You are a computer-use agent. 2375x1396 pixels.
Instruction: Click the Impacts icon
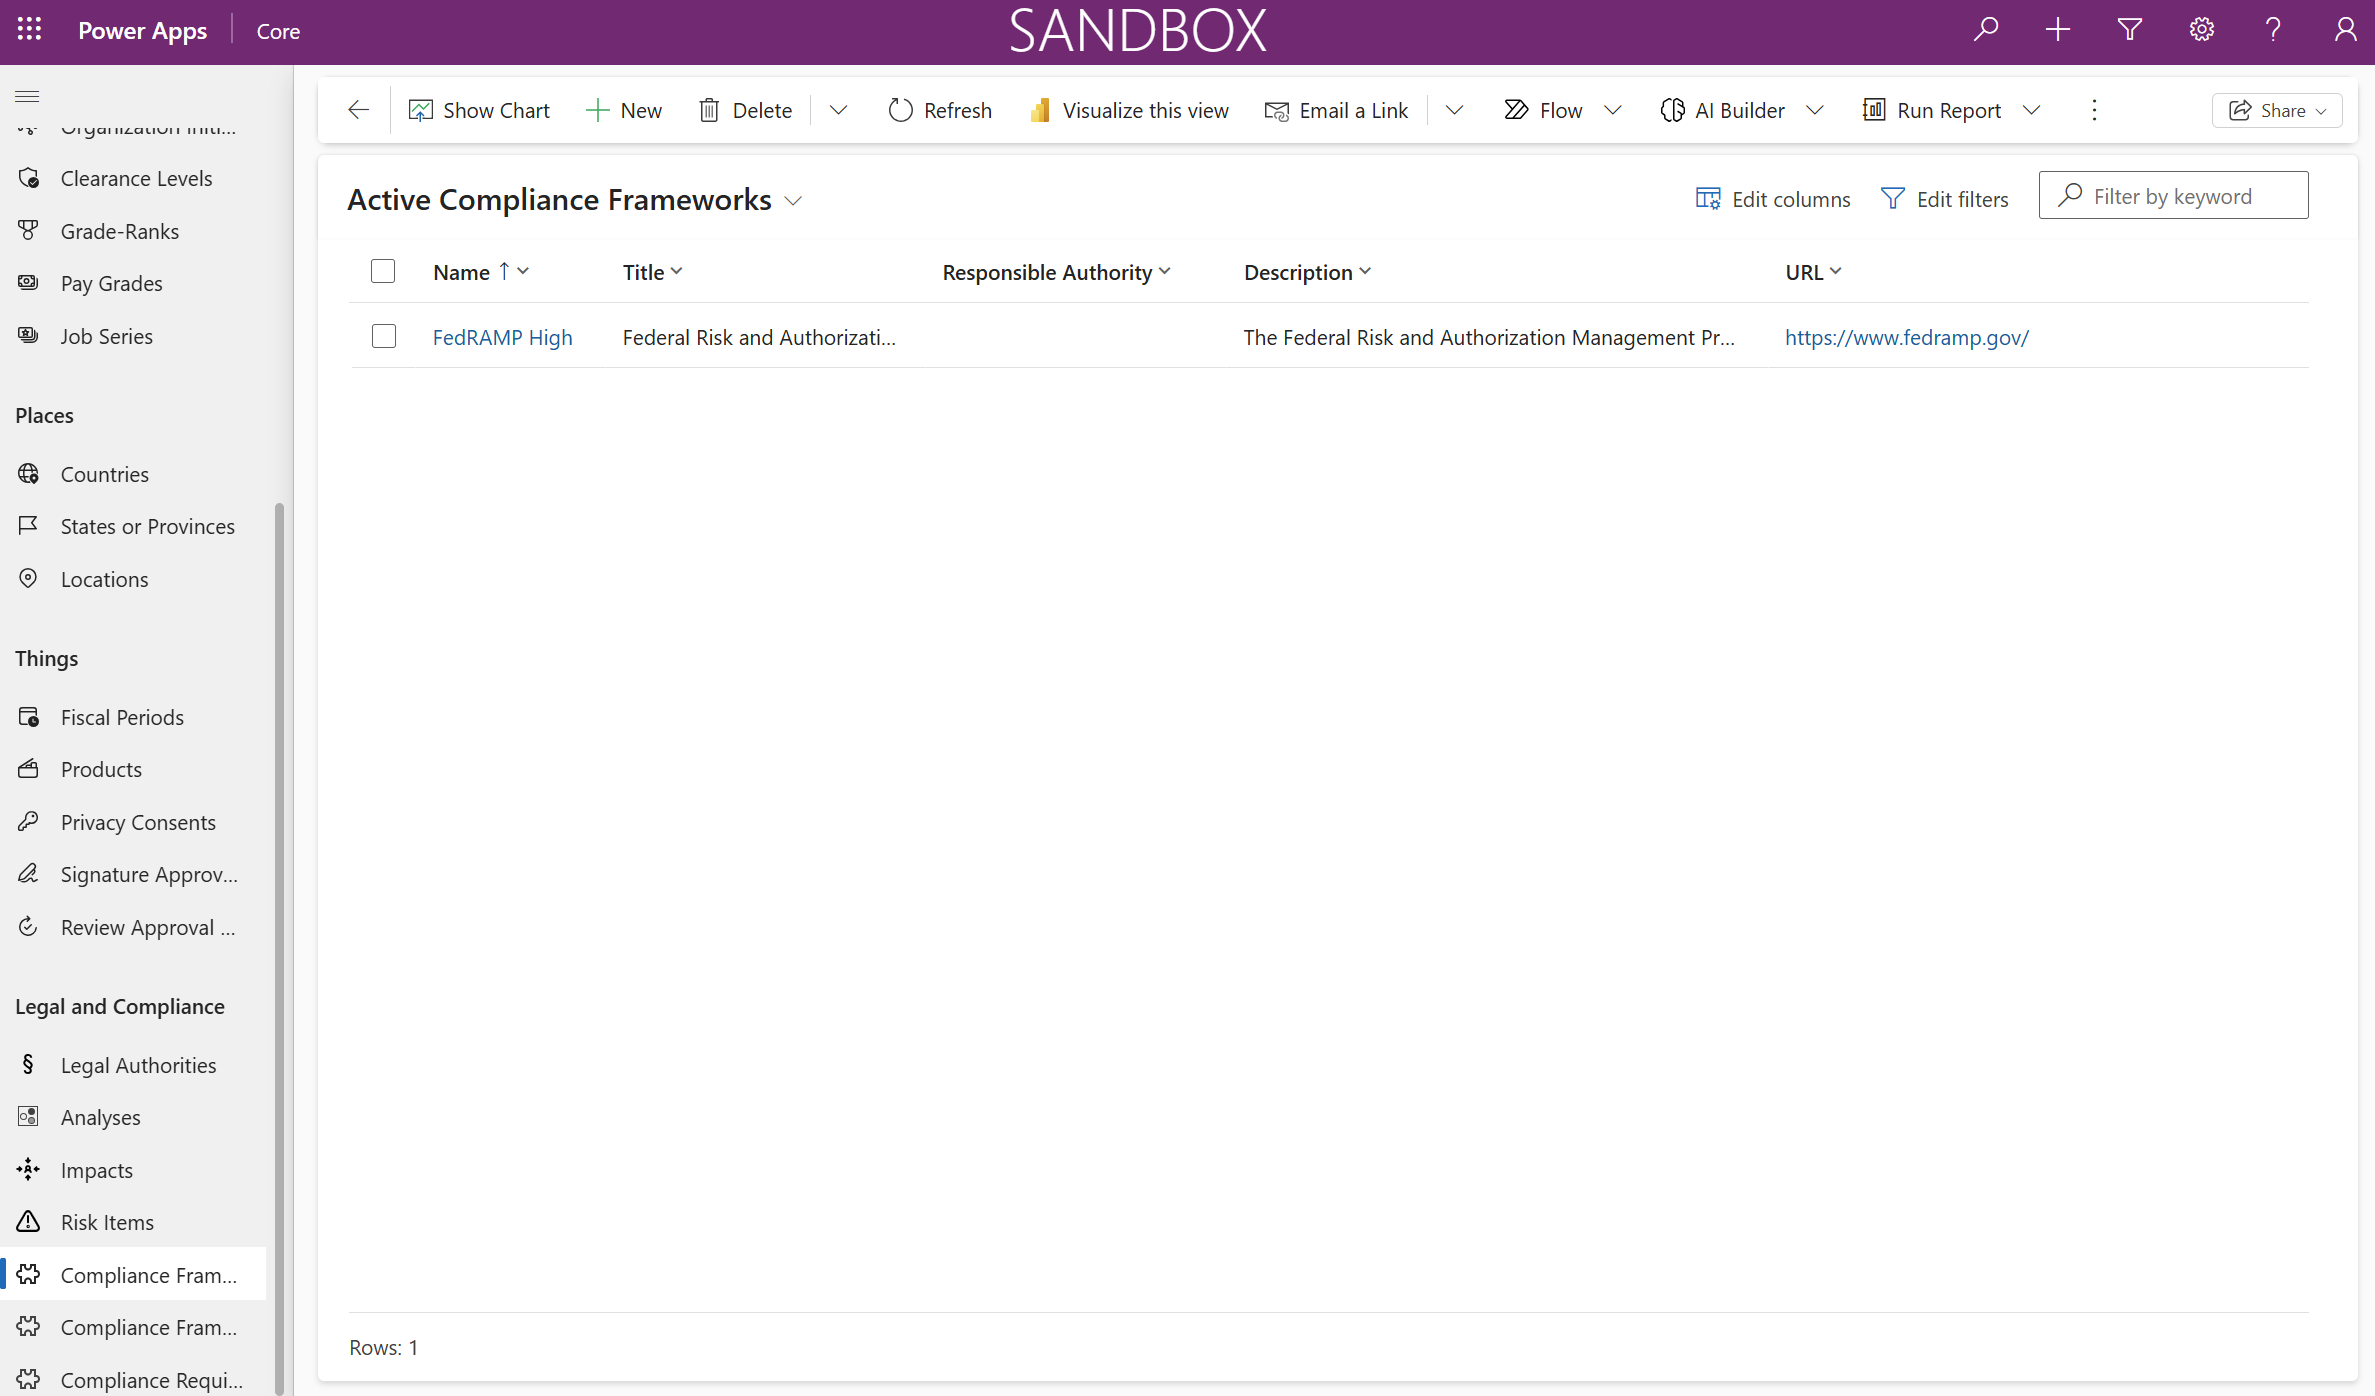pos(28,1169)
